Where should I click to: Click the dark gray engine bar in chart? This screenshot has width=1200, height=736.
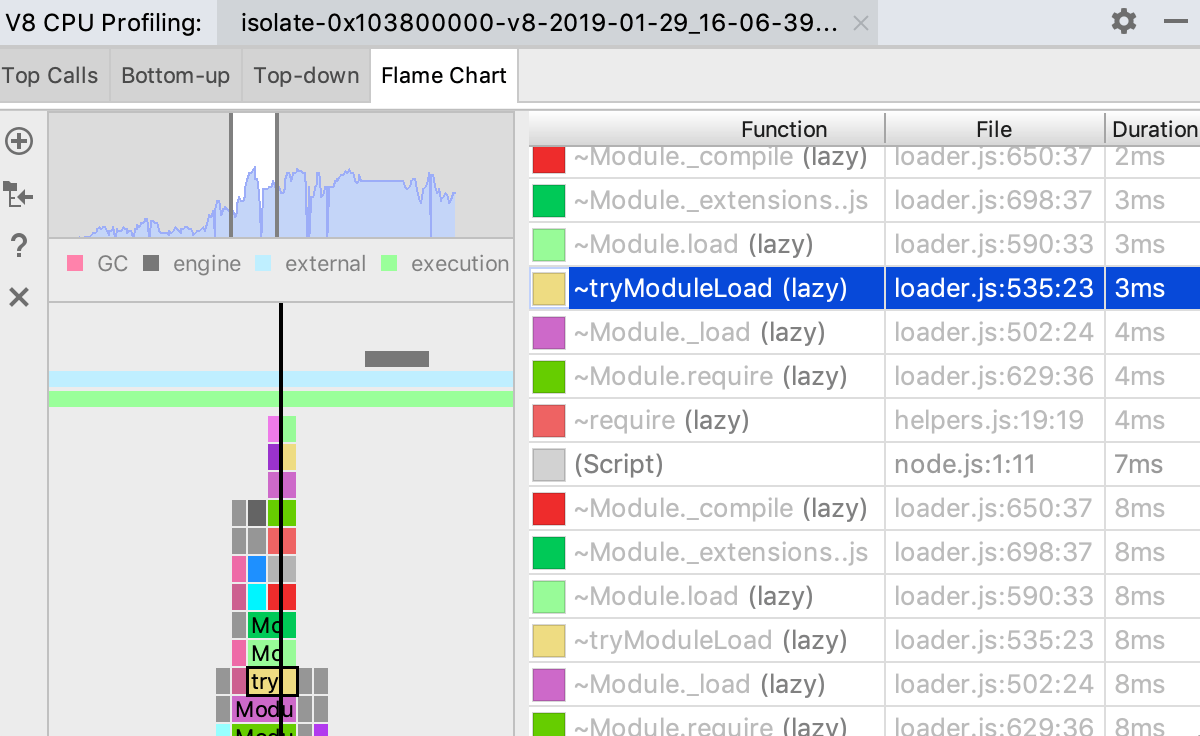[396, 359]
